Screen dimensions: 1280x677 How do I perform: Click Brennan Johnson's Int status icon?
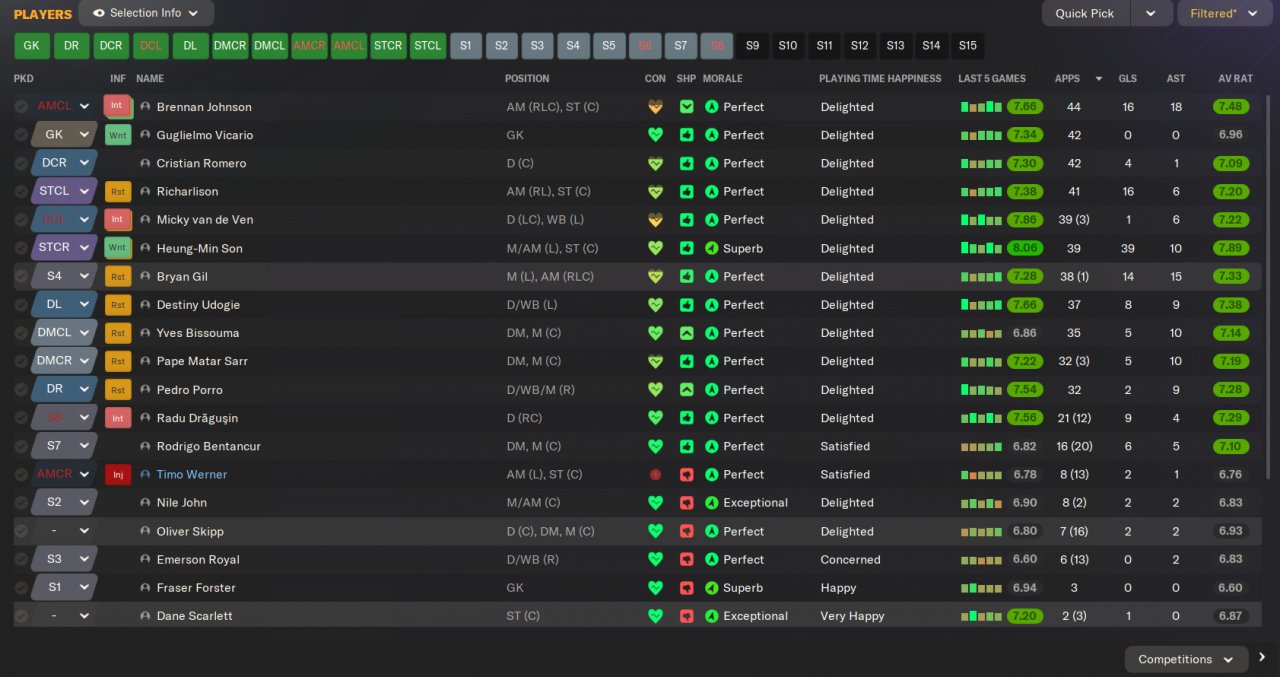[118, 107]
